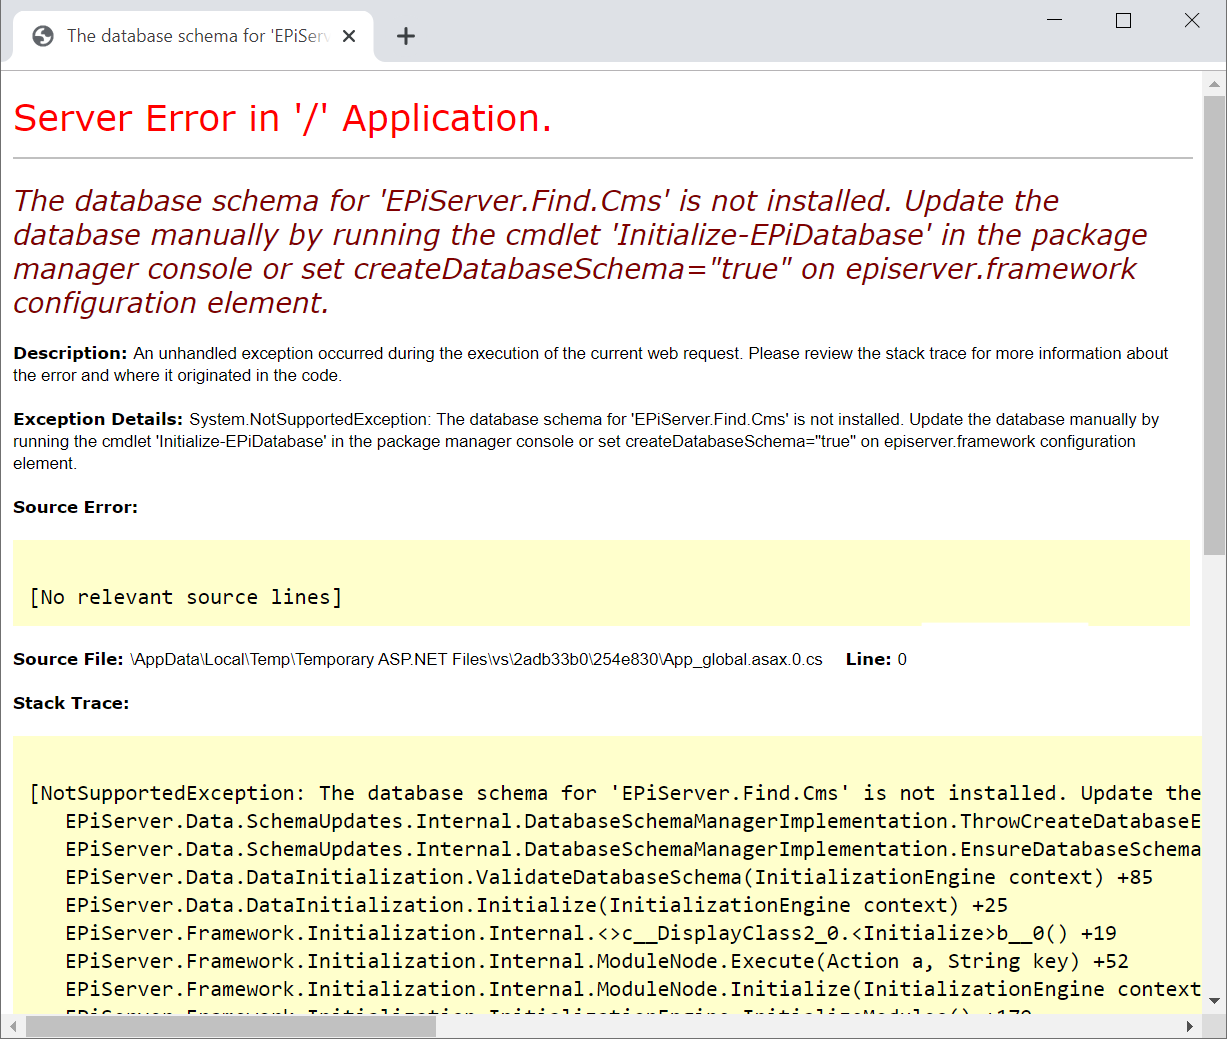Click the App_global.asax.0.cs file path
This screenshot has height=1039, width=1227.
coord(476,659)
